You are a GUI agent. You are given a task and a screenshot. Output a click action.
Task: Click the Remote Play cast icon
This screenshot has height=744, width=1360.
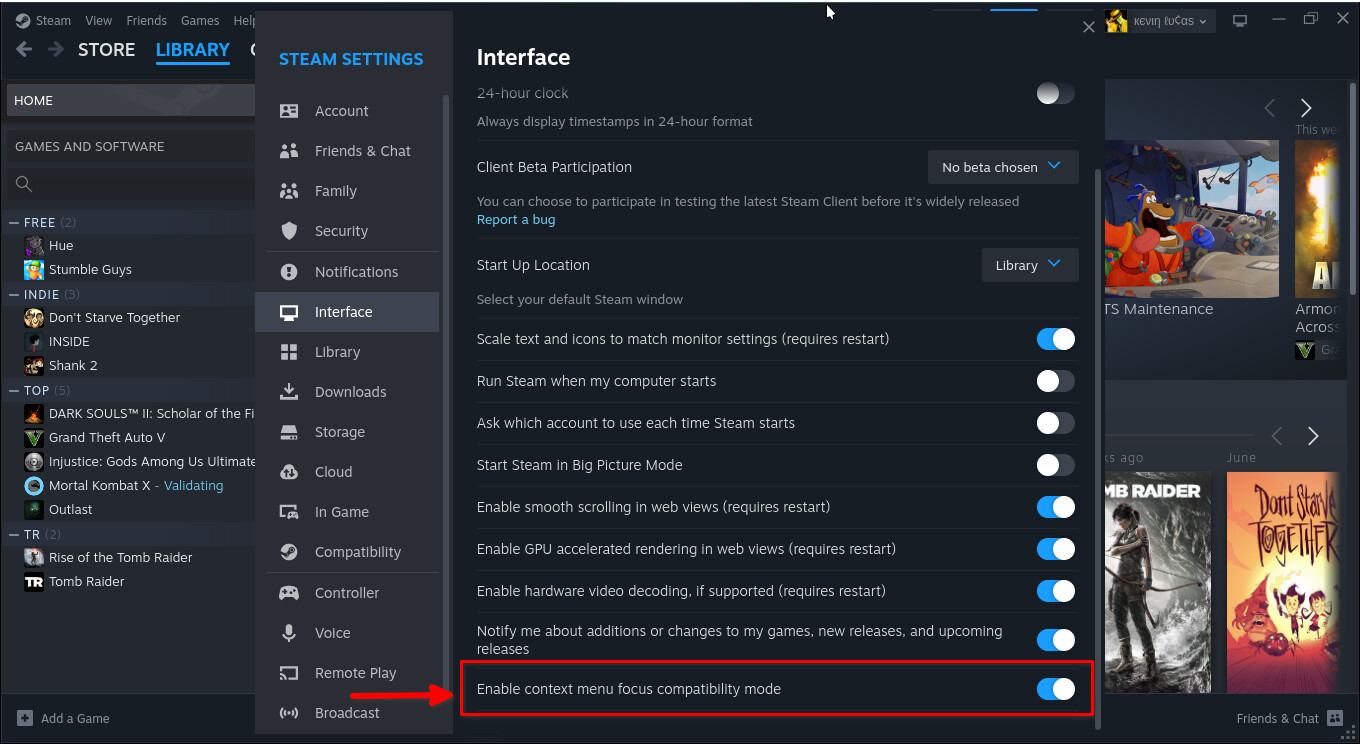pos(289,673)
